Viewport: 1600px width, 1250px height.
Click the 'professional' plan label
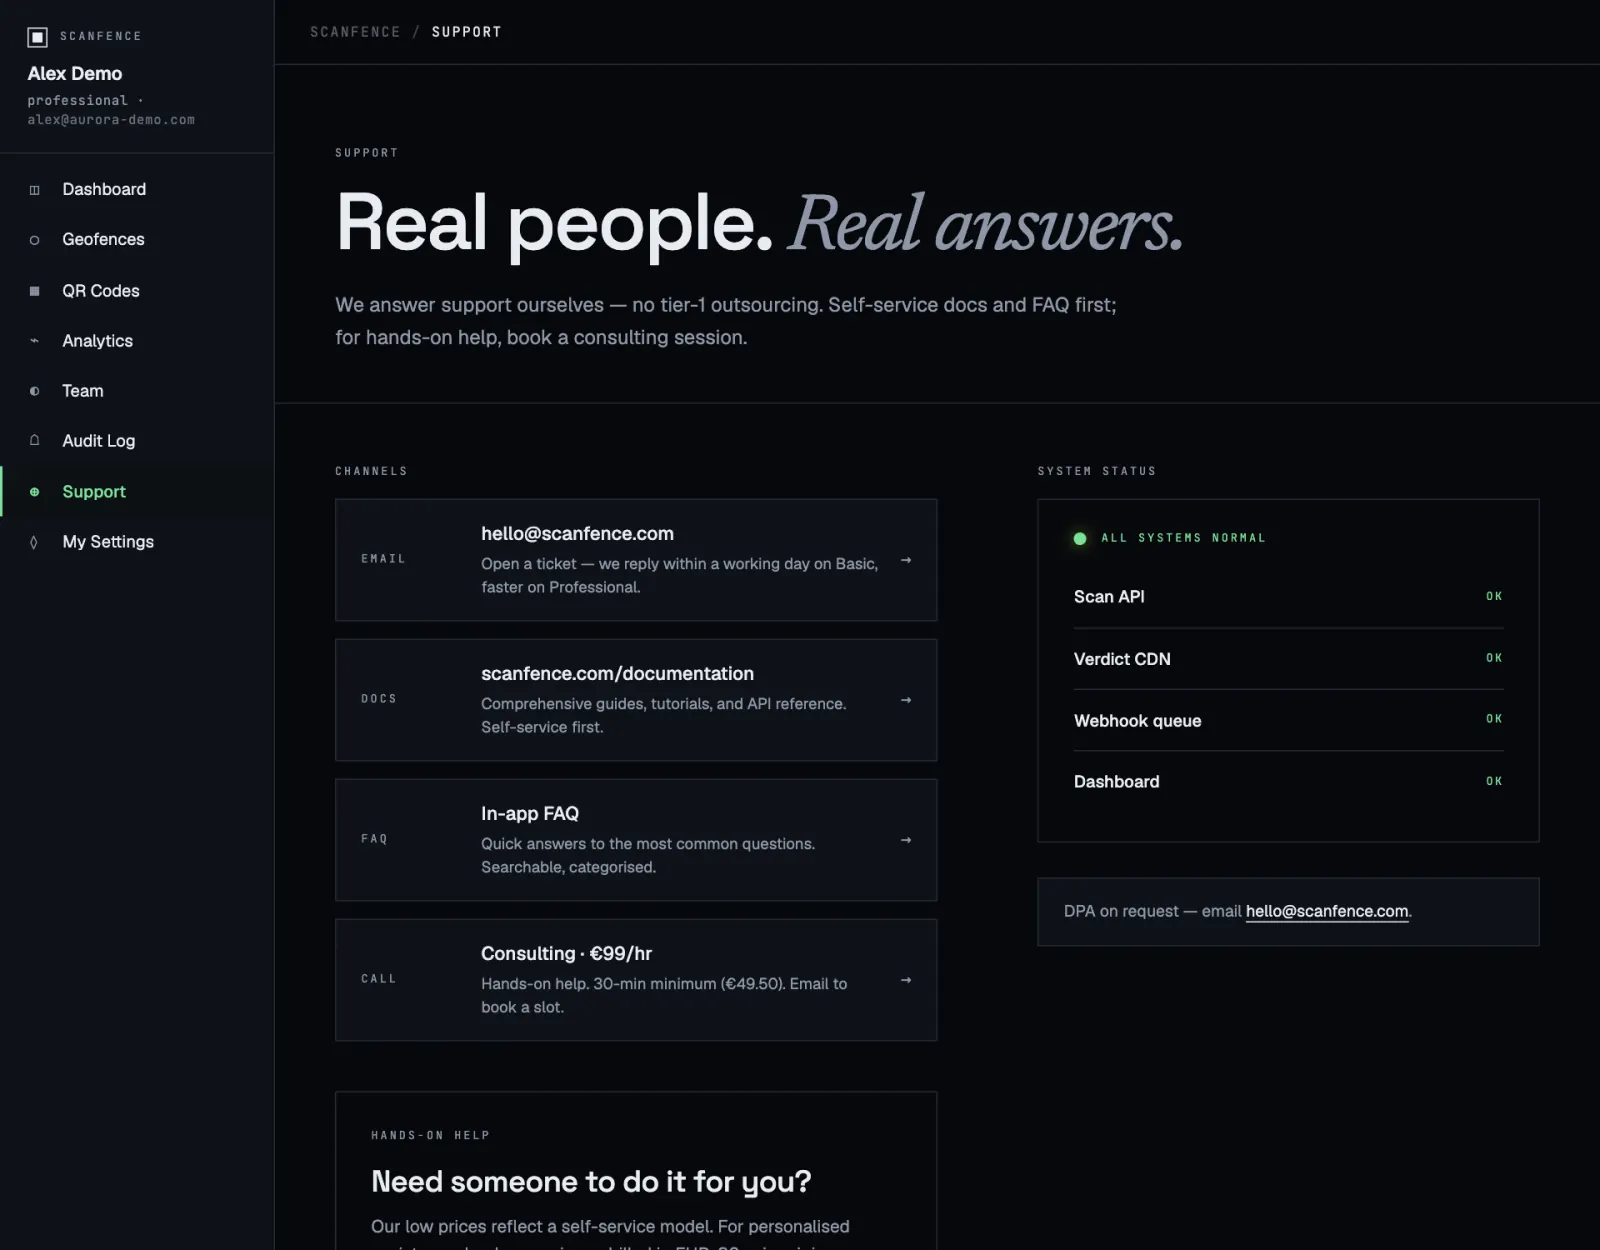tap(78, 101)
